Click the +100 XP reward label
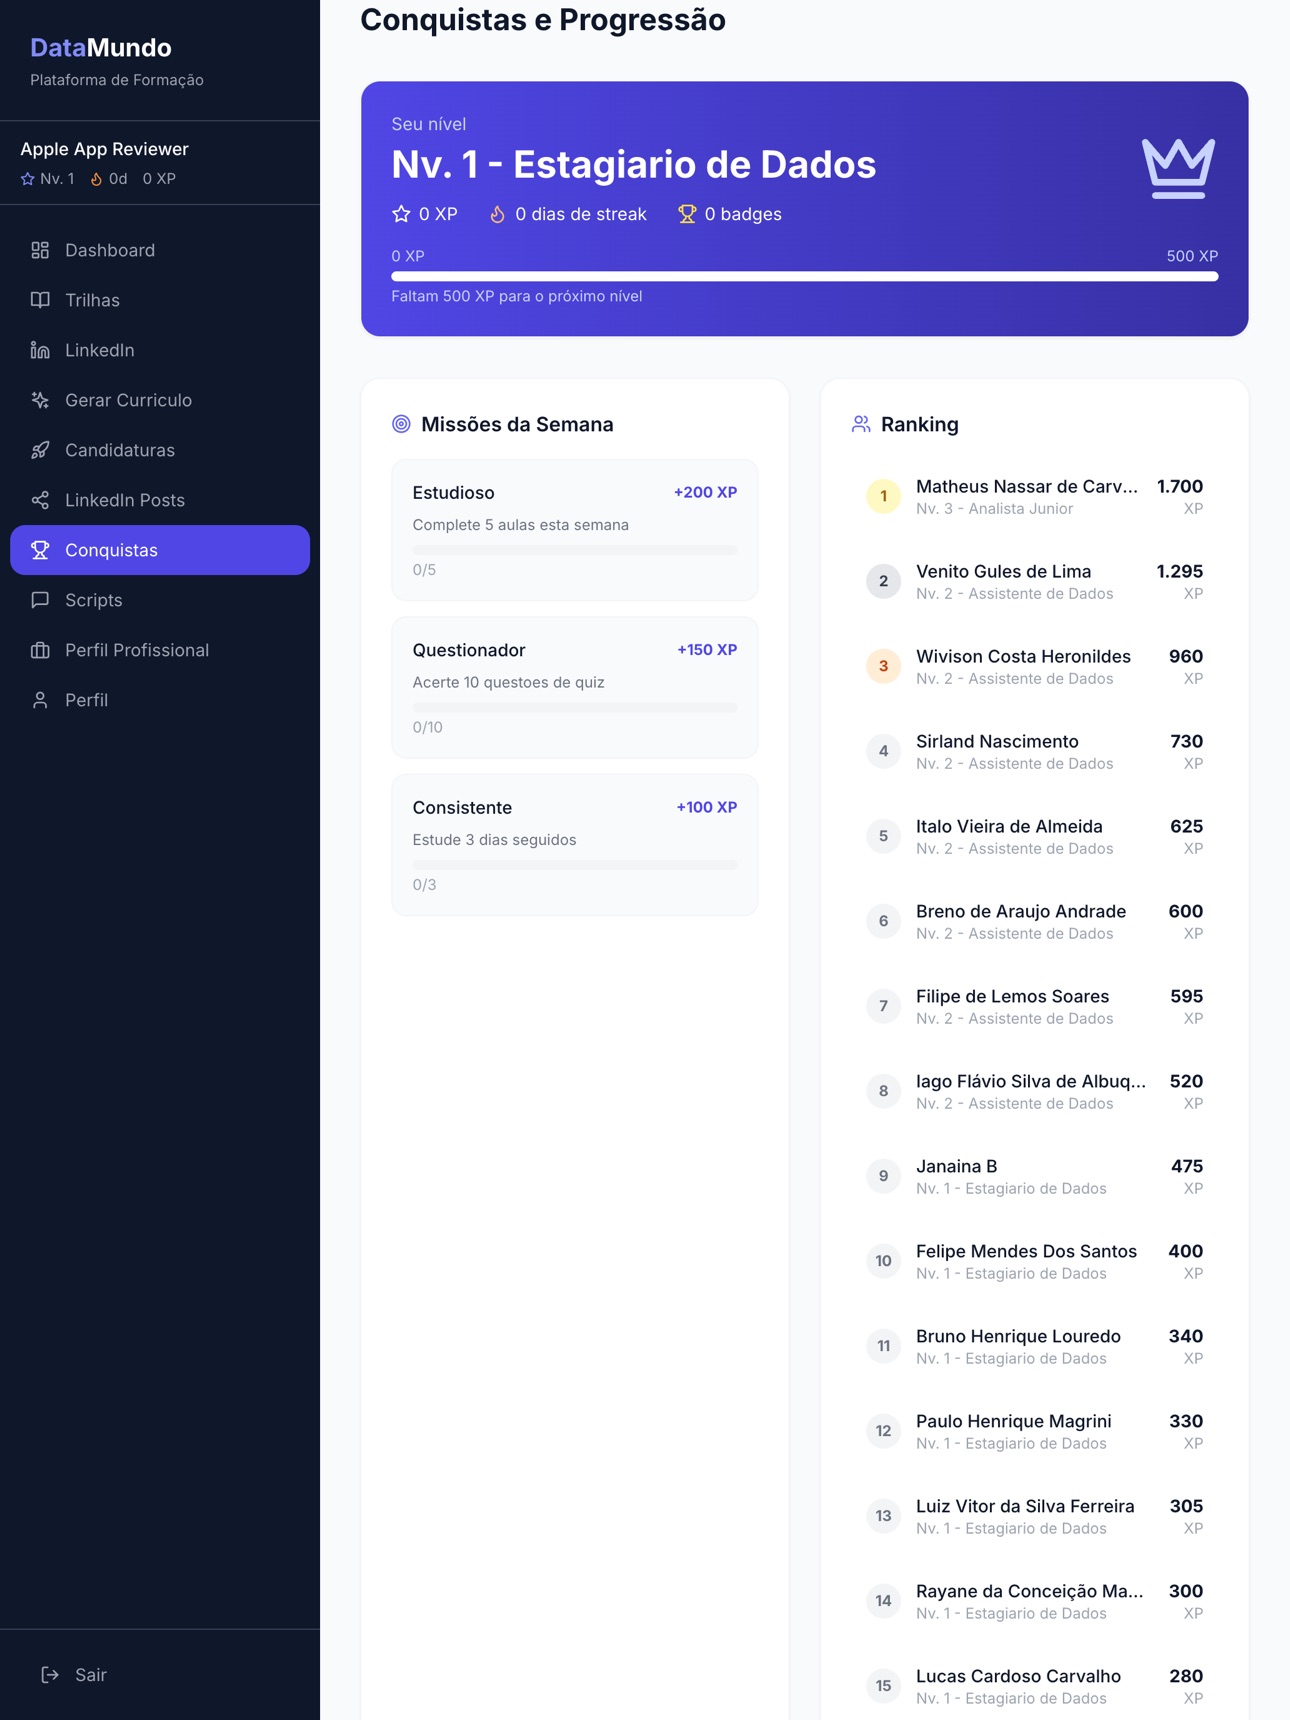1290x1720 pixels. 706,808
